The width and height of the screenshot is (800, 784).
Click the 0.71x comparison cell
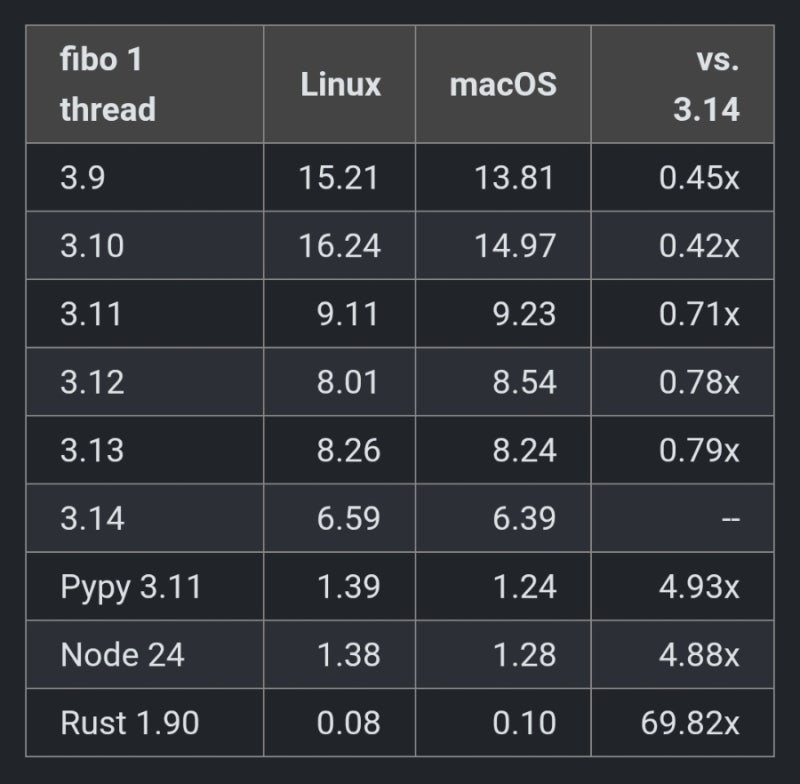pyautogui.click(x=699, y=314)
